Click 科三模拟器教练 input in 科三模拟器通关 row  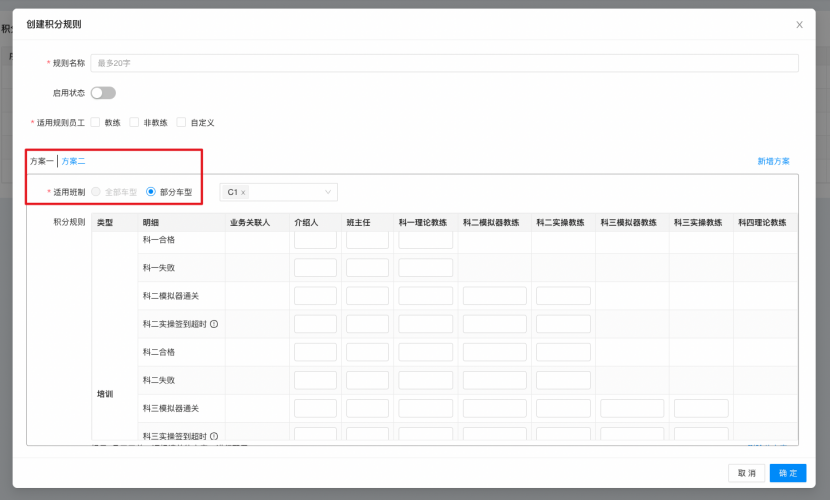click(632, 408)
